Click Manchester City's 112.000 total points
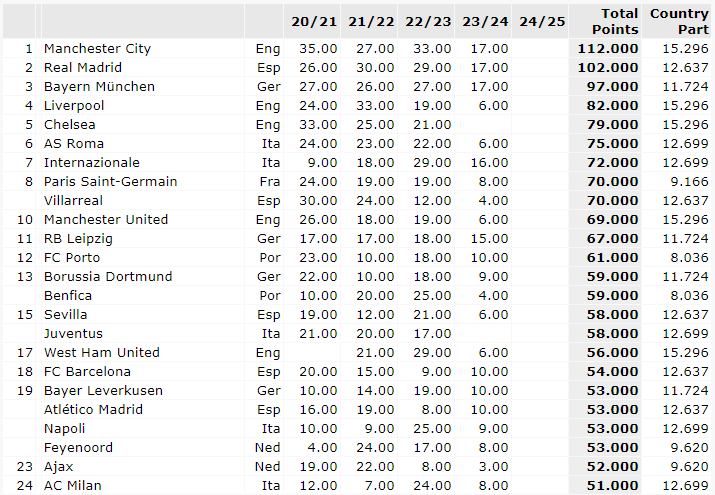The height and width of the screenshot is (495, 715). click(x=607, y=49)
